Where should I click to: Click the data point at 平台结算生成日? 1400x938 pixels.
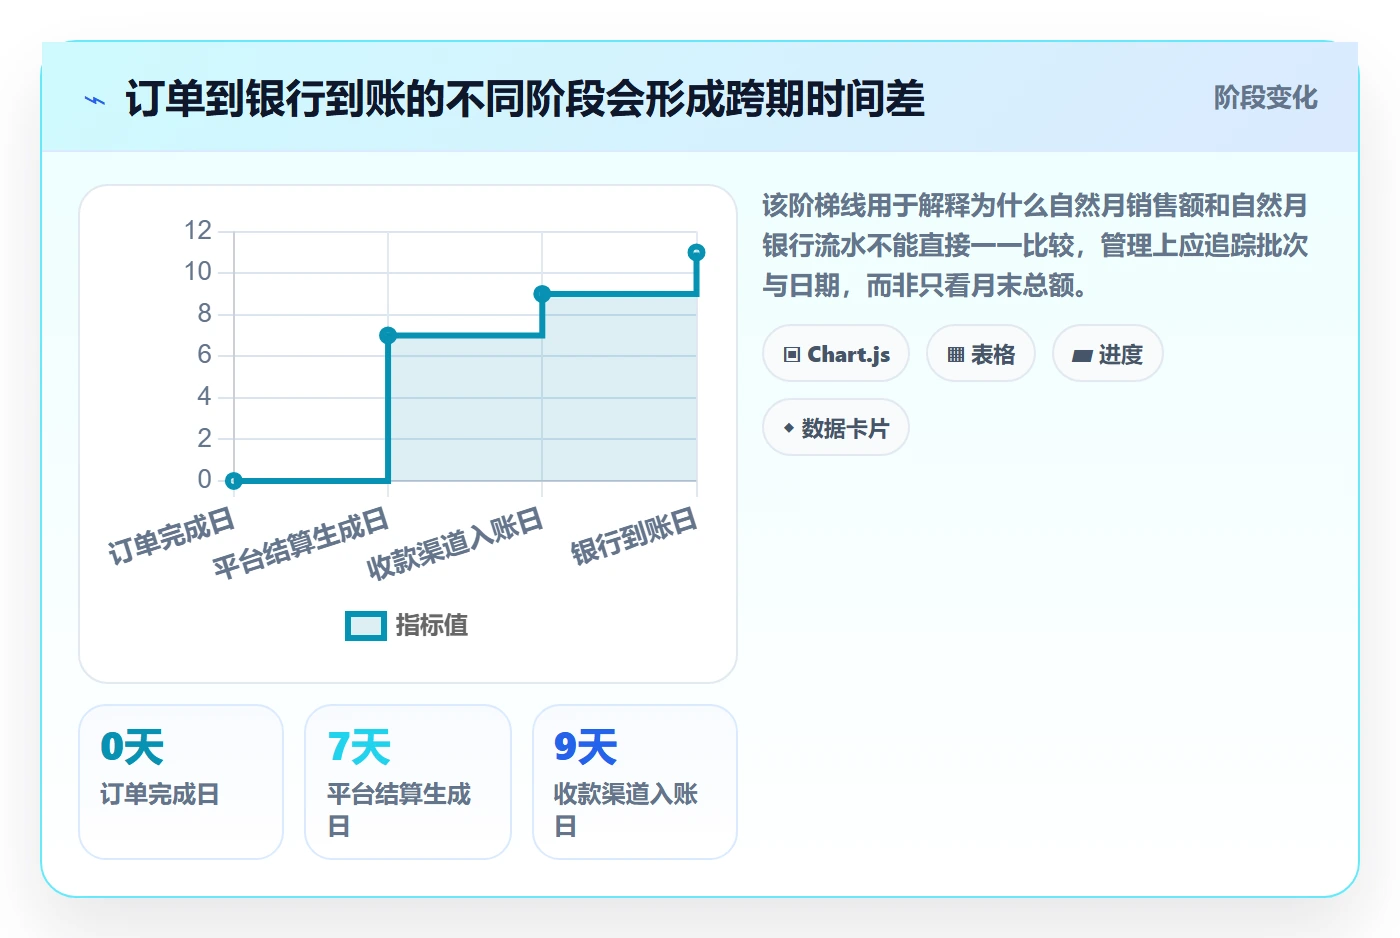(388, 335)
